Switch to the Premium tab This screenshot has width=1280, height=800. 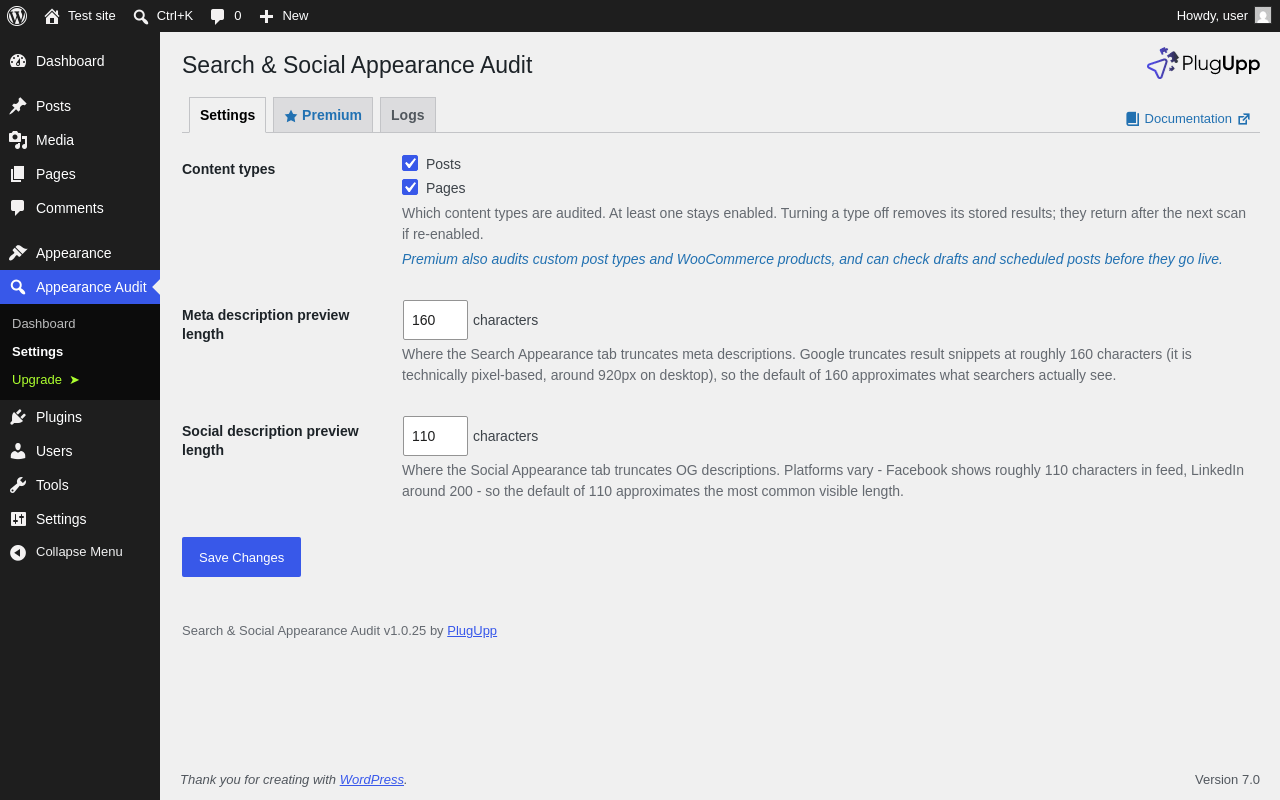(323, 115)
